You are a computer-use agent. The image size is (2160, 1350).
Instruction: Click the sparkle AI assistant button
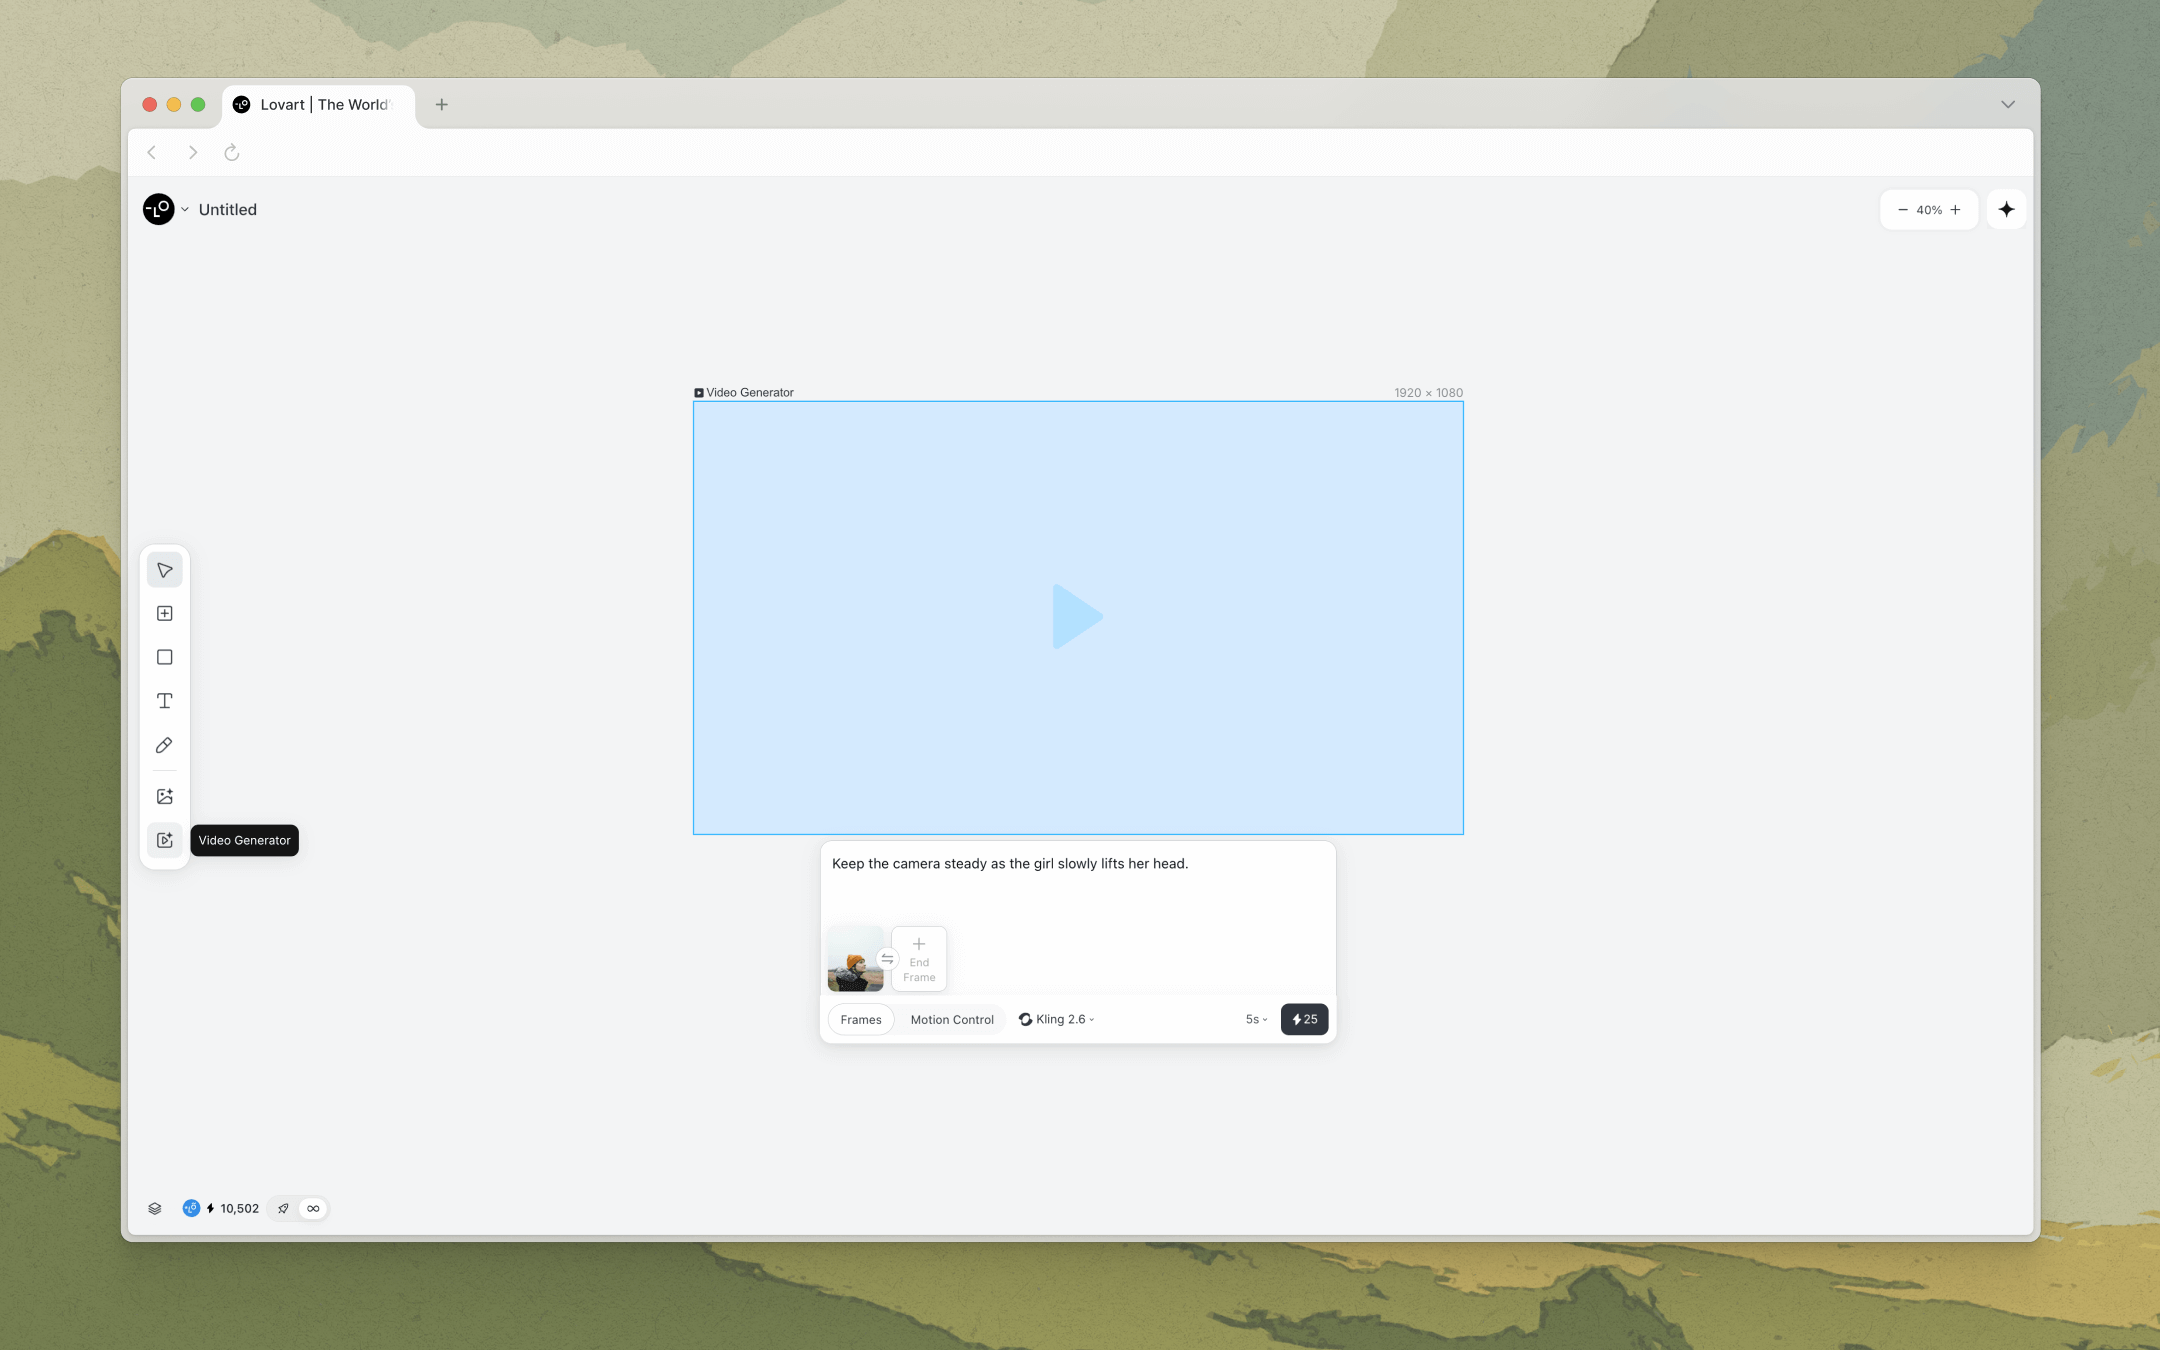(2006, 209)
